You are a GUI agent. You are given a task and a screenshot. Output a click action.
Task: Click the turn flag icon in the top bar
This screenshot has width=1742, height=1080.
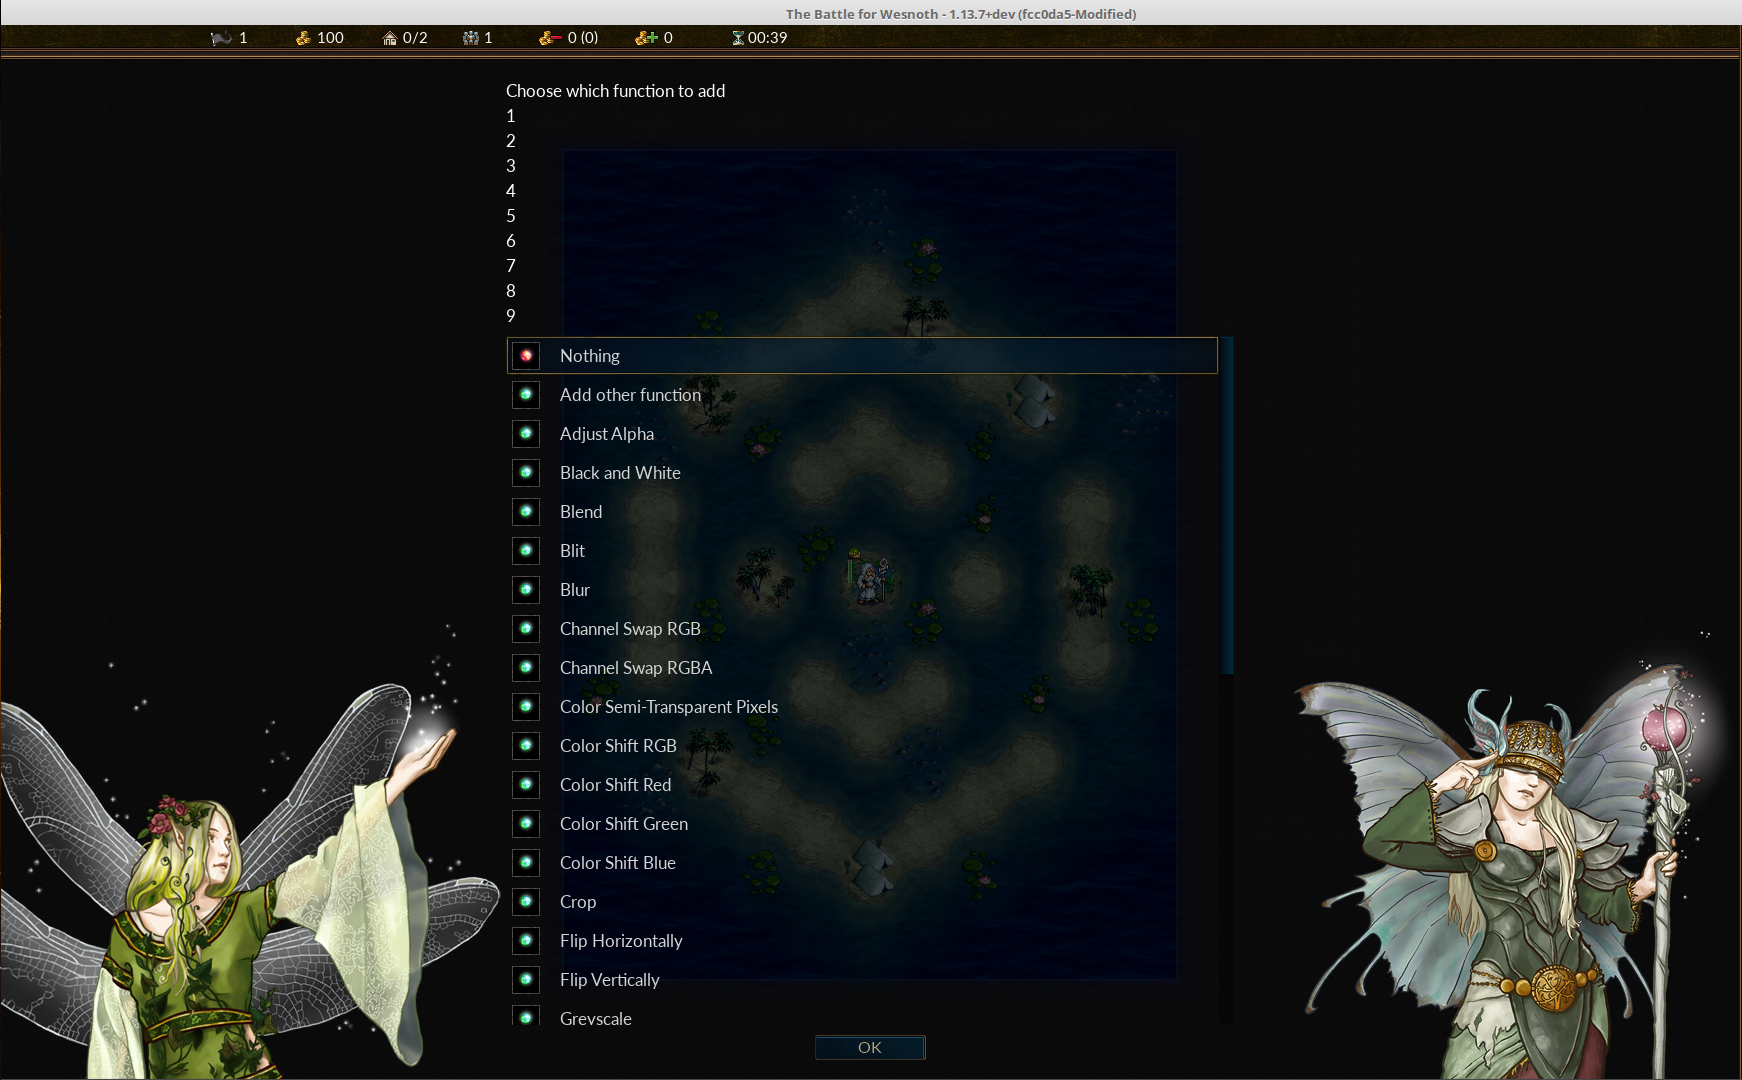[221, 38]
